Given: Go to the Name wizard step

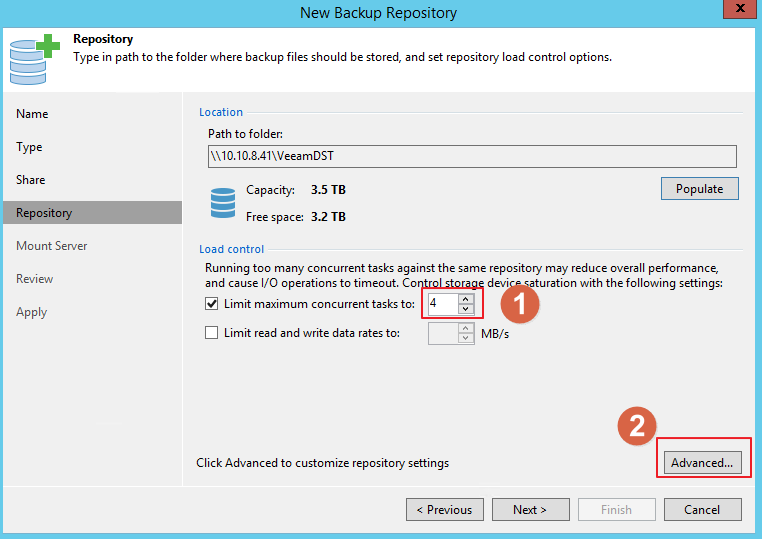Looking at the screenshot, I should click(32, 114).
